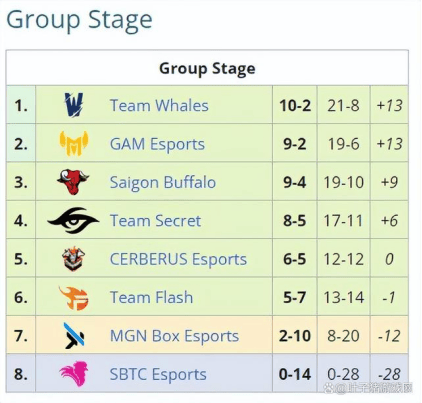The image size is (422, 403).
Task: Click the Team Whales logo icon
Action: (x=74, y=105)
